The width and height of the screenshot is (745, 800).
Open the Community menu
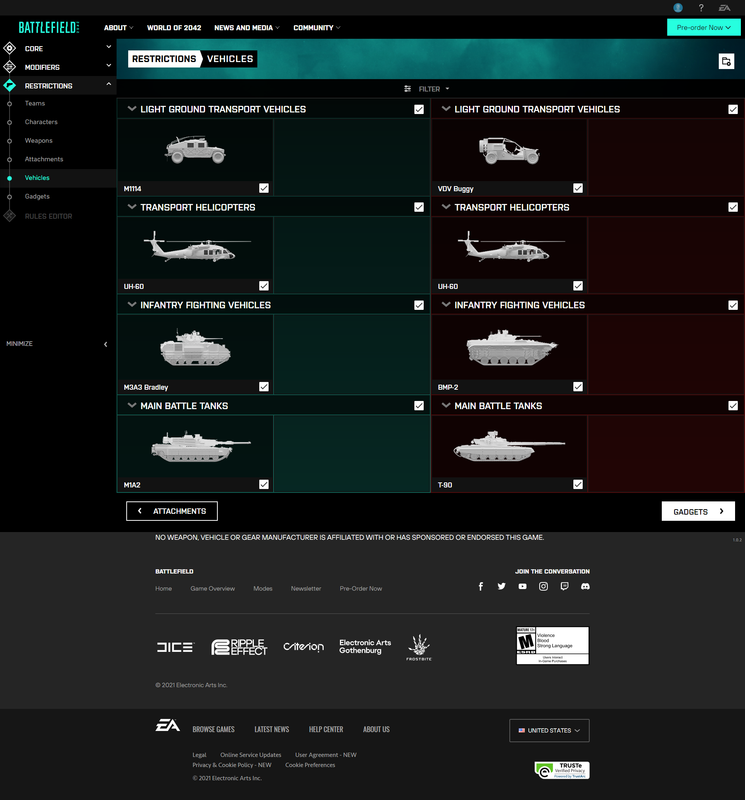[316, 28]
